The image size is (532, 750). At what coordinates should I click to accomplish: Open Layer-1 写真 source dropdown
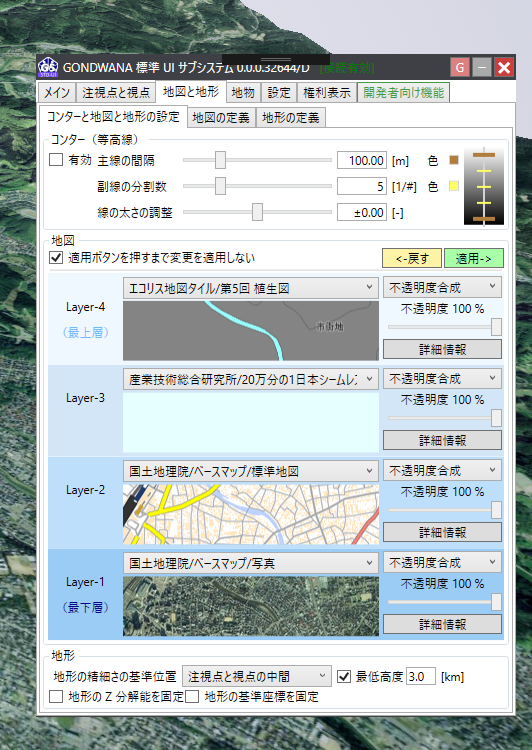pyautogui.click(x=251, y=563)
